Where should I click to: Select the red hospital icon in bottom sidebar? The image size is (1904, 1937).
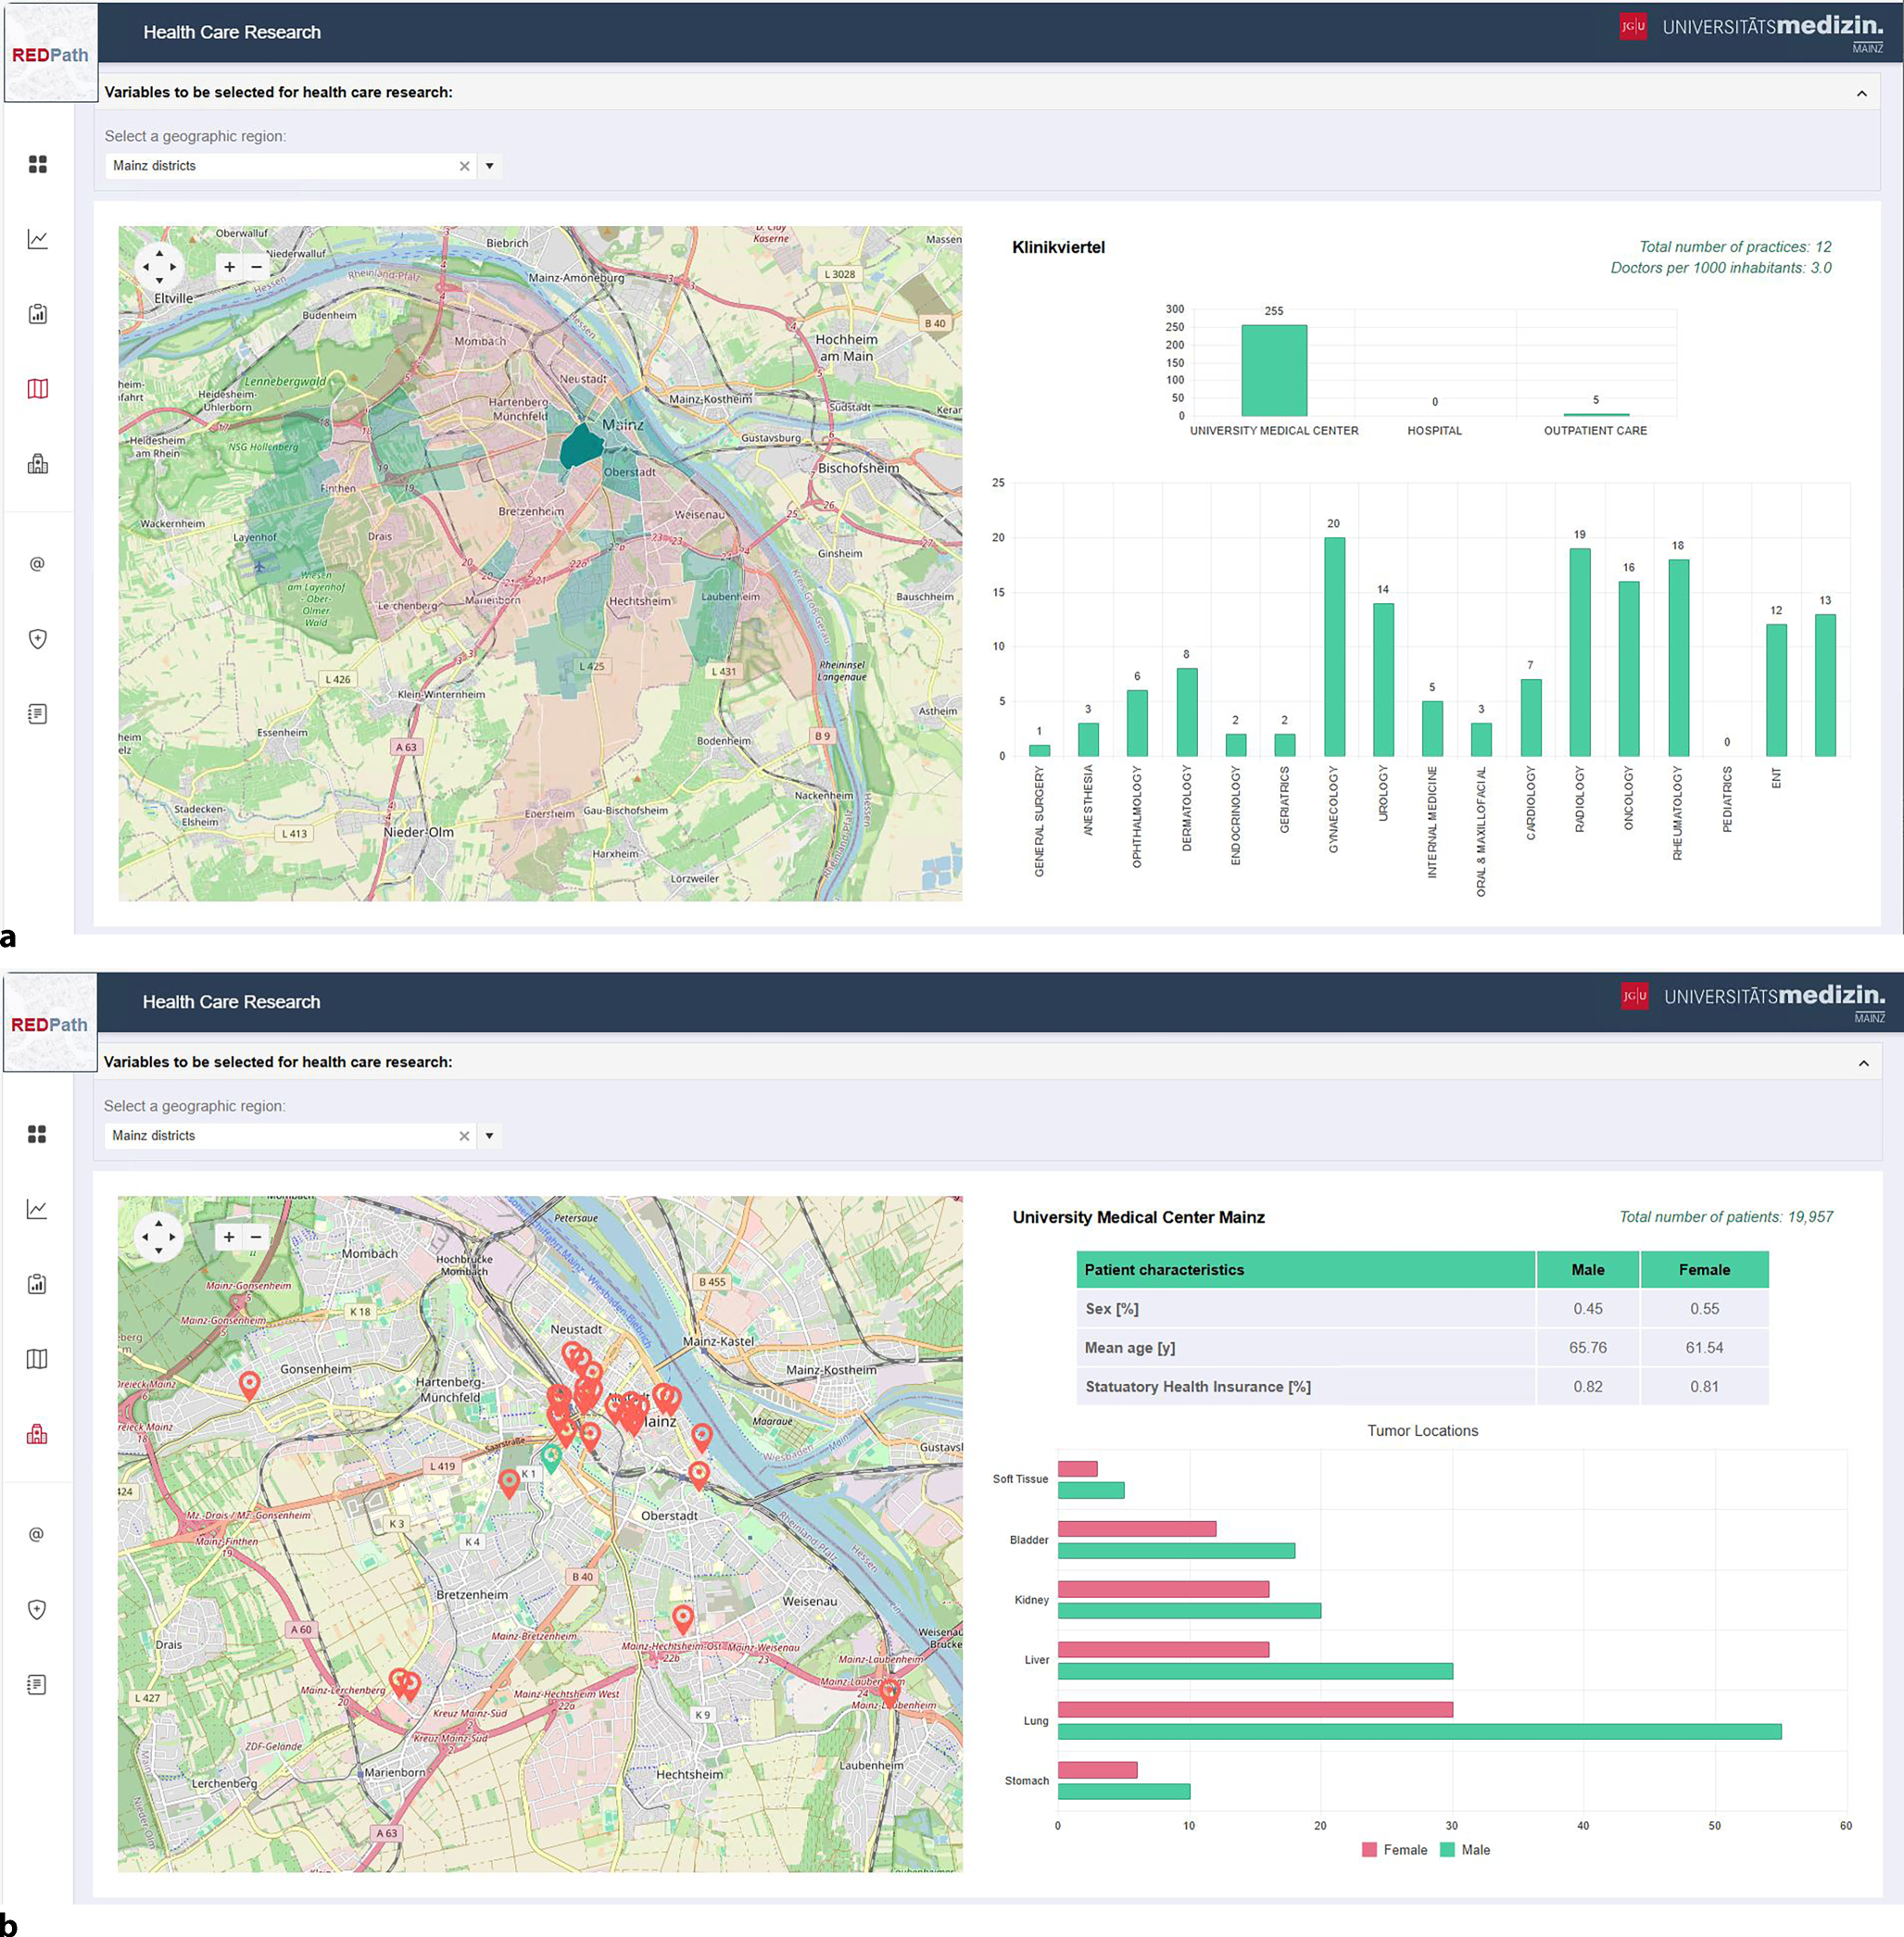point(37,1434)
